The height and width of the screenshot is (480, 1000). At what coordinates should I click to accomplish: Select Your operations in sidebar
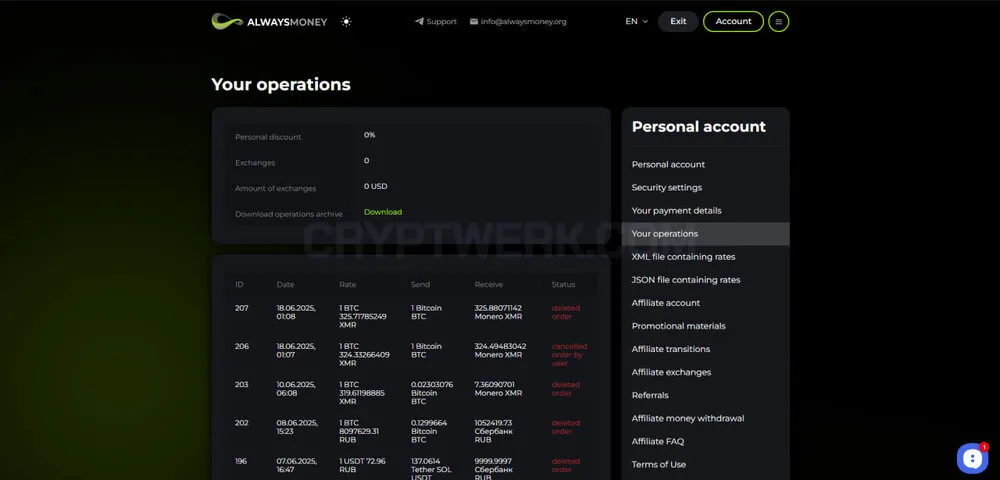tap(705, 234)
